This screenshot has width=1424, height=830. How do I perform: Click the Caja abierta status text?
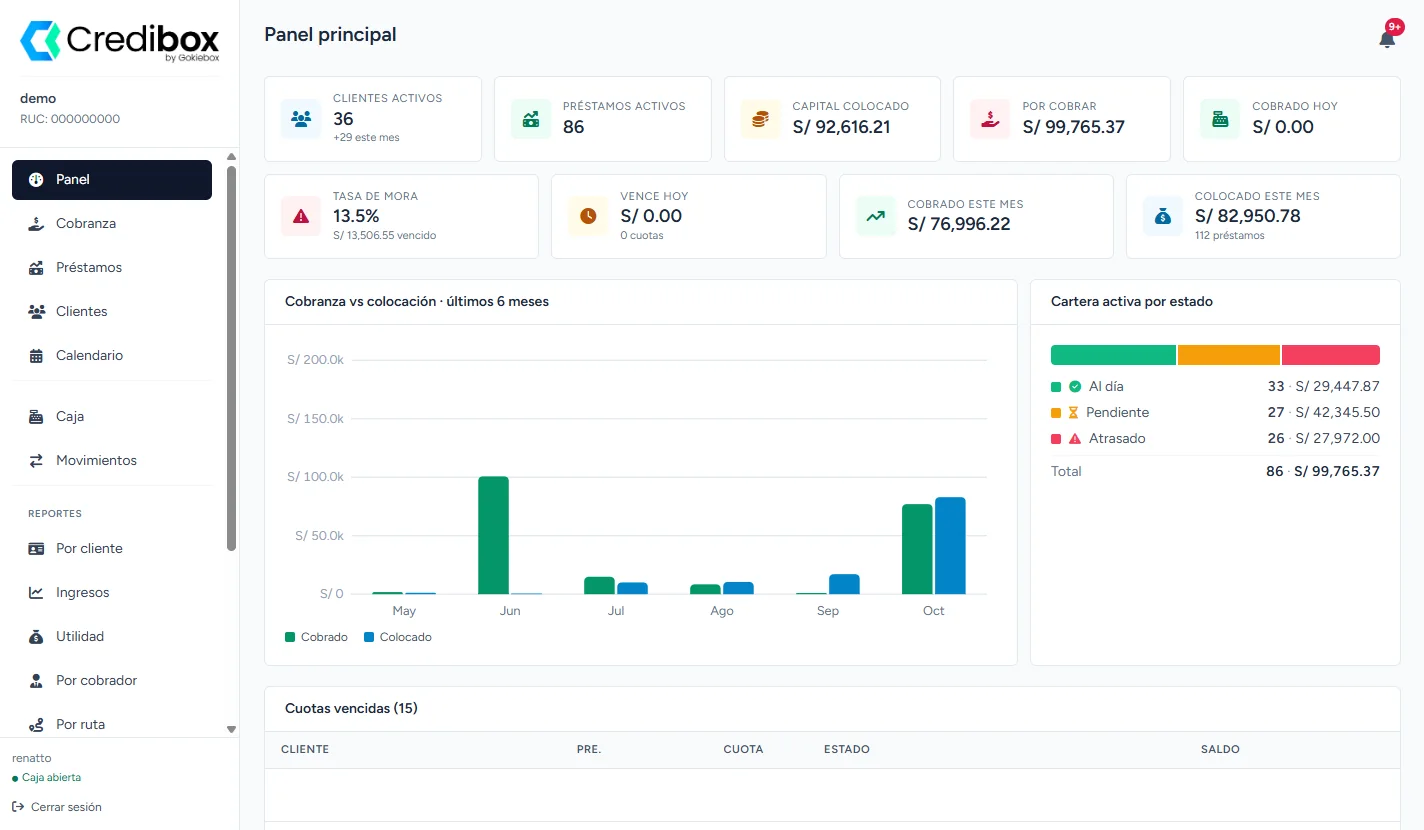pyautogui.click(x=51, y=777)
